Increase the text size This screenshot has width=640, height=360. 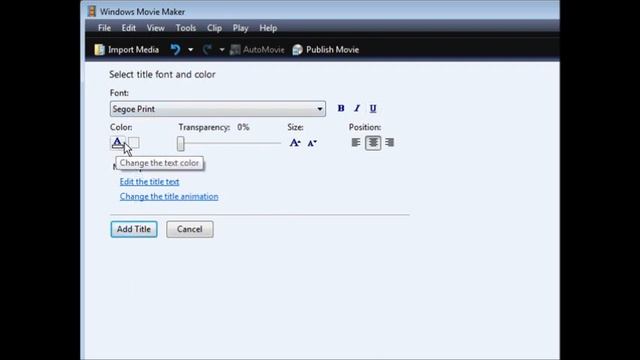coord(295,143)
